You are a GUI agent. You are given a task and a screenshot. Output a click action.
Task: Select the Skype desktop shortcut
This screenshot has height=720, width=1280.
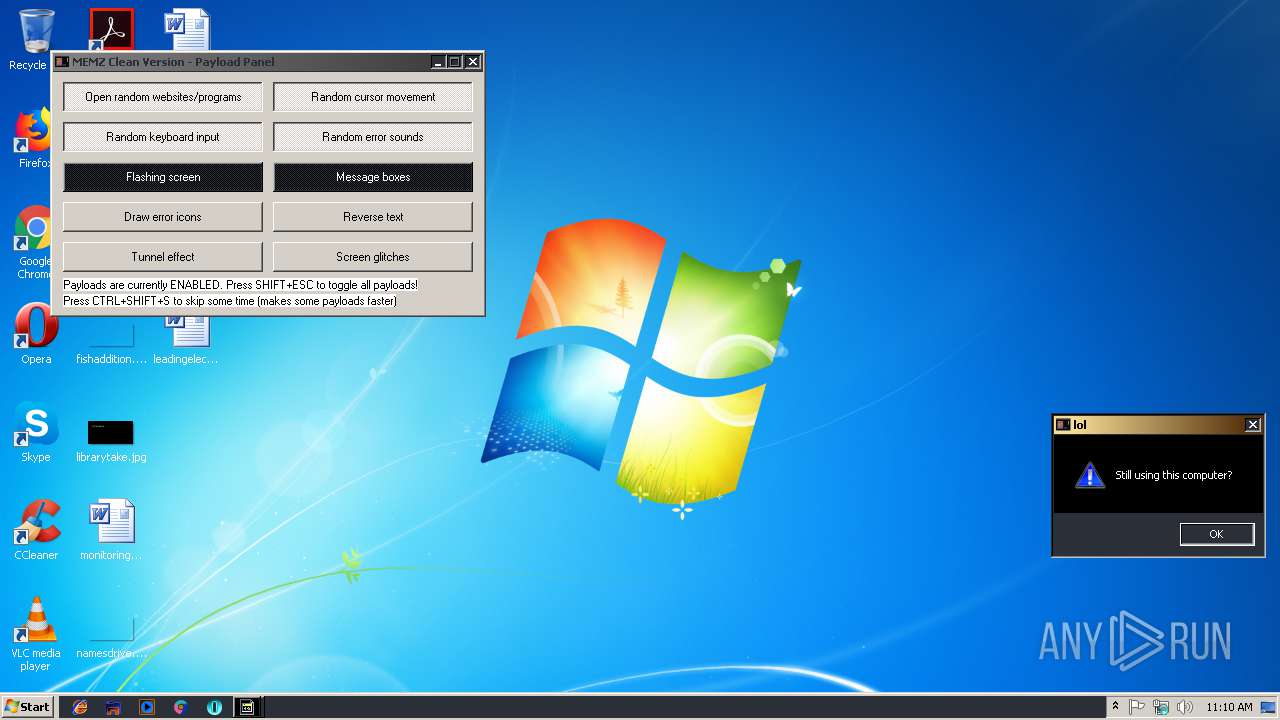tap(35, 432)
